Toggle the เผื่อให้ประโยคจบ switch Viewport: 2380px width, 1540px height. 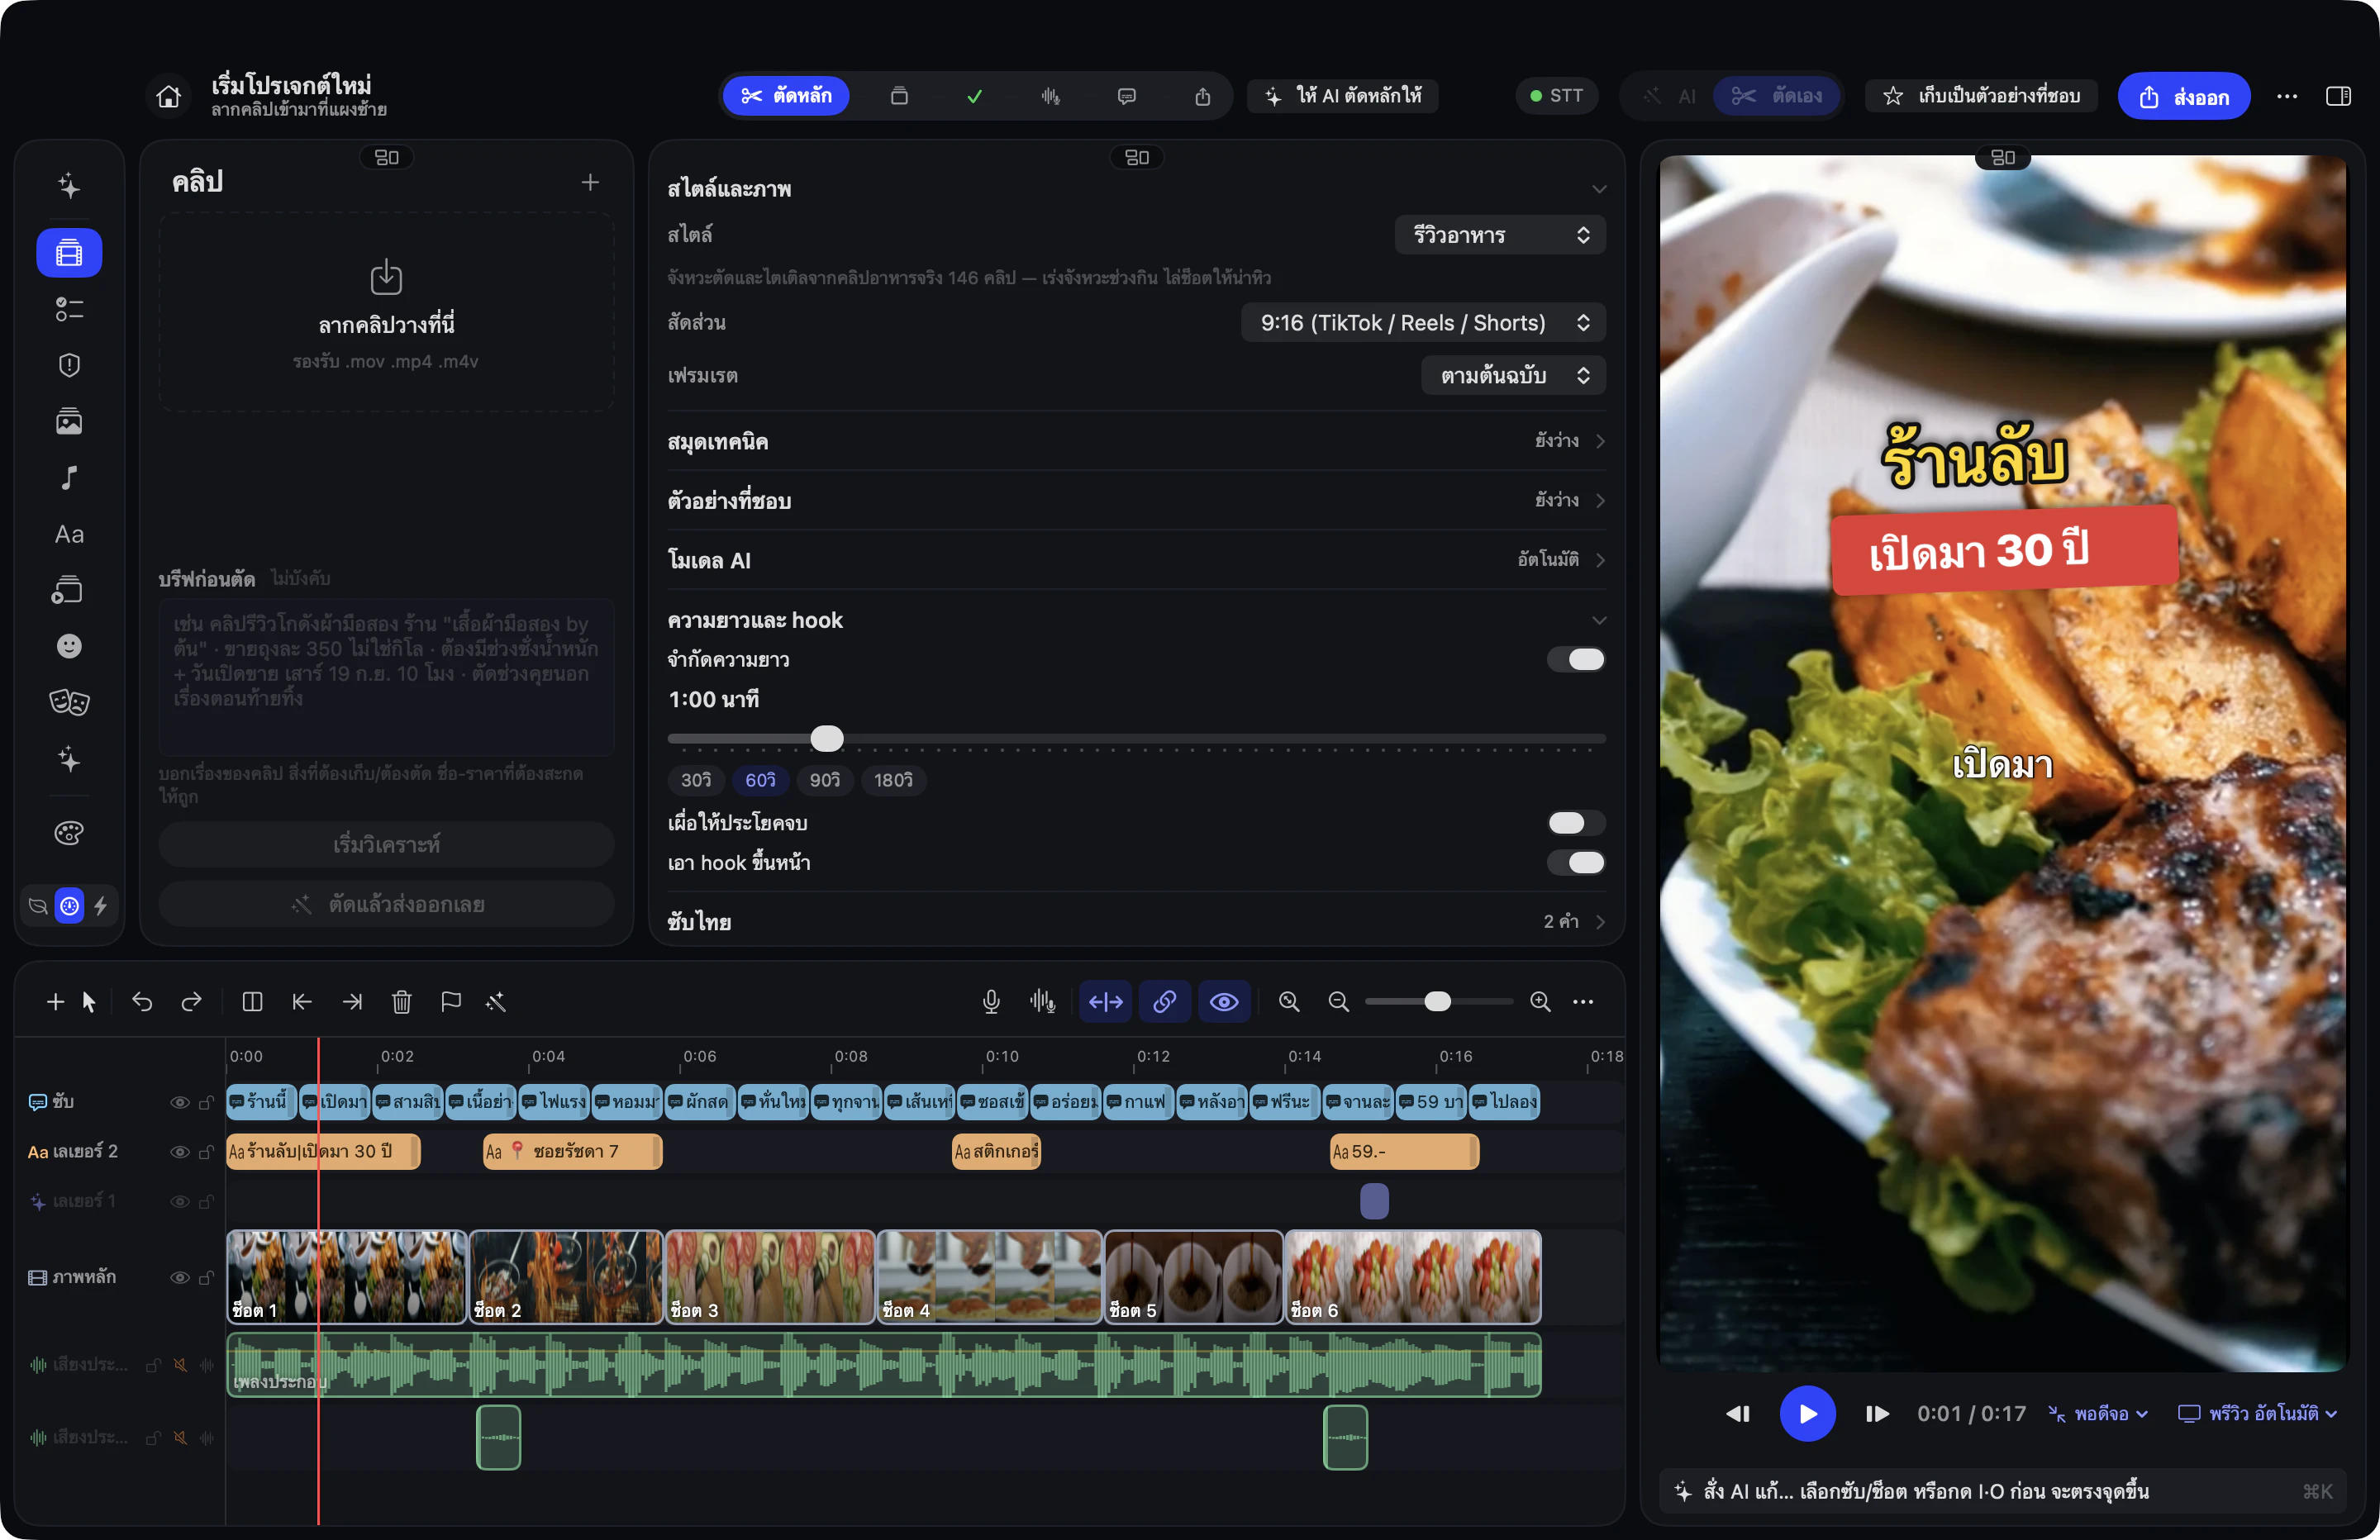click(x=1576, y=823)
